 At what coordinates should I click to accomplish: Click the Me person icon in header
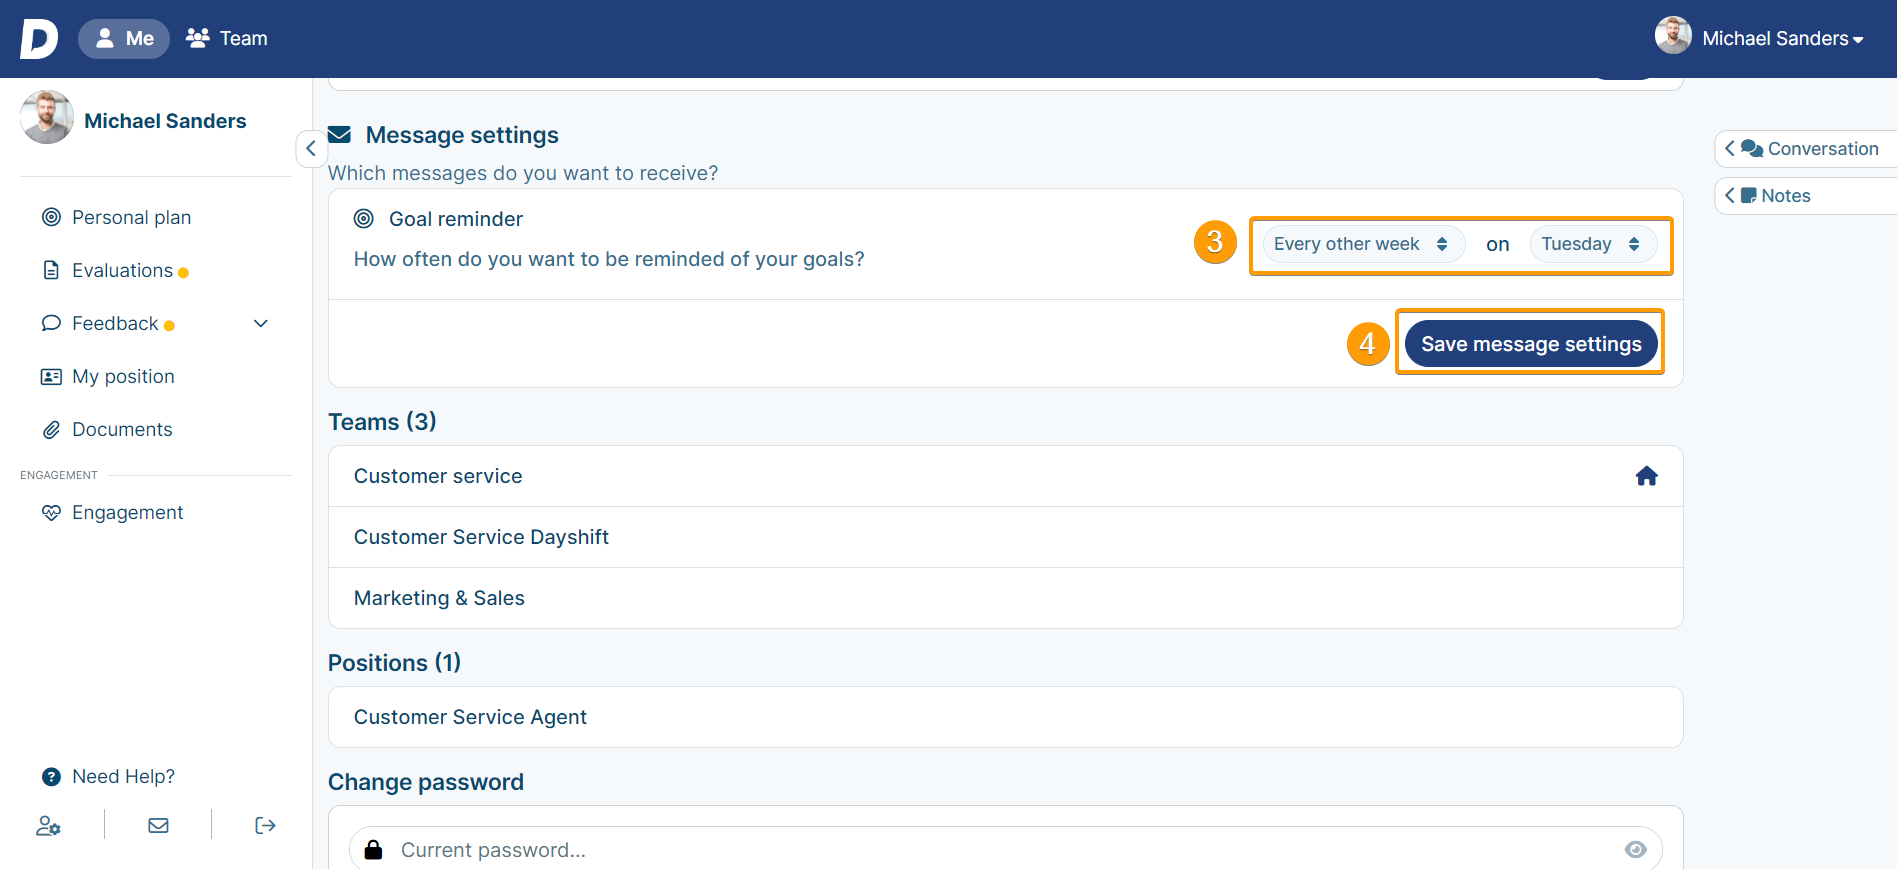104,38
